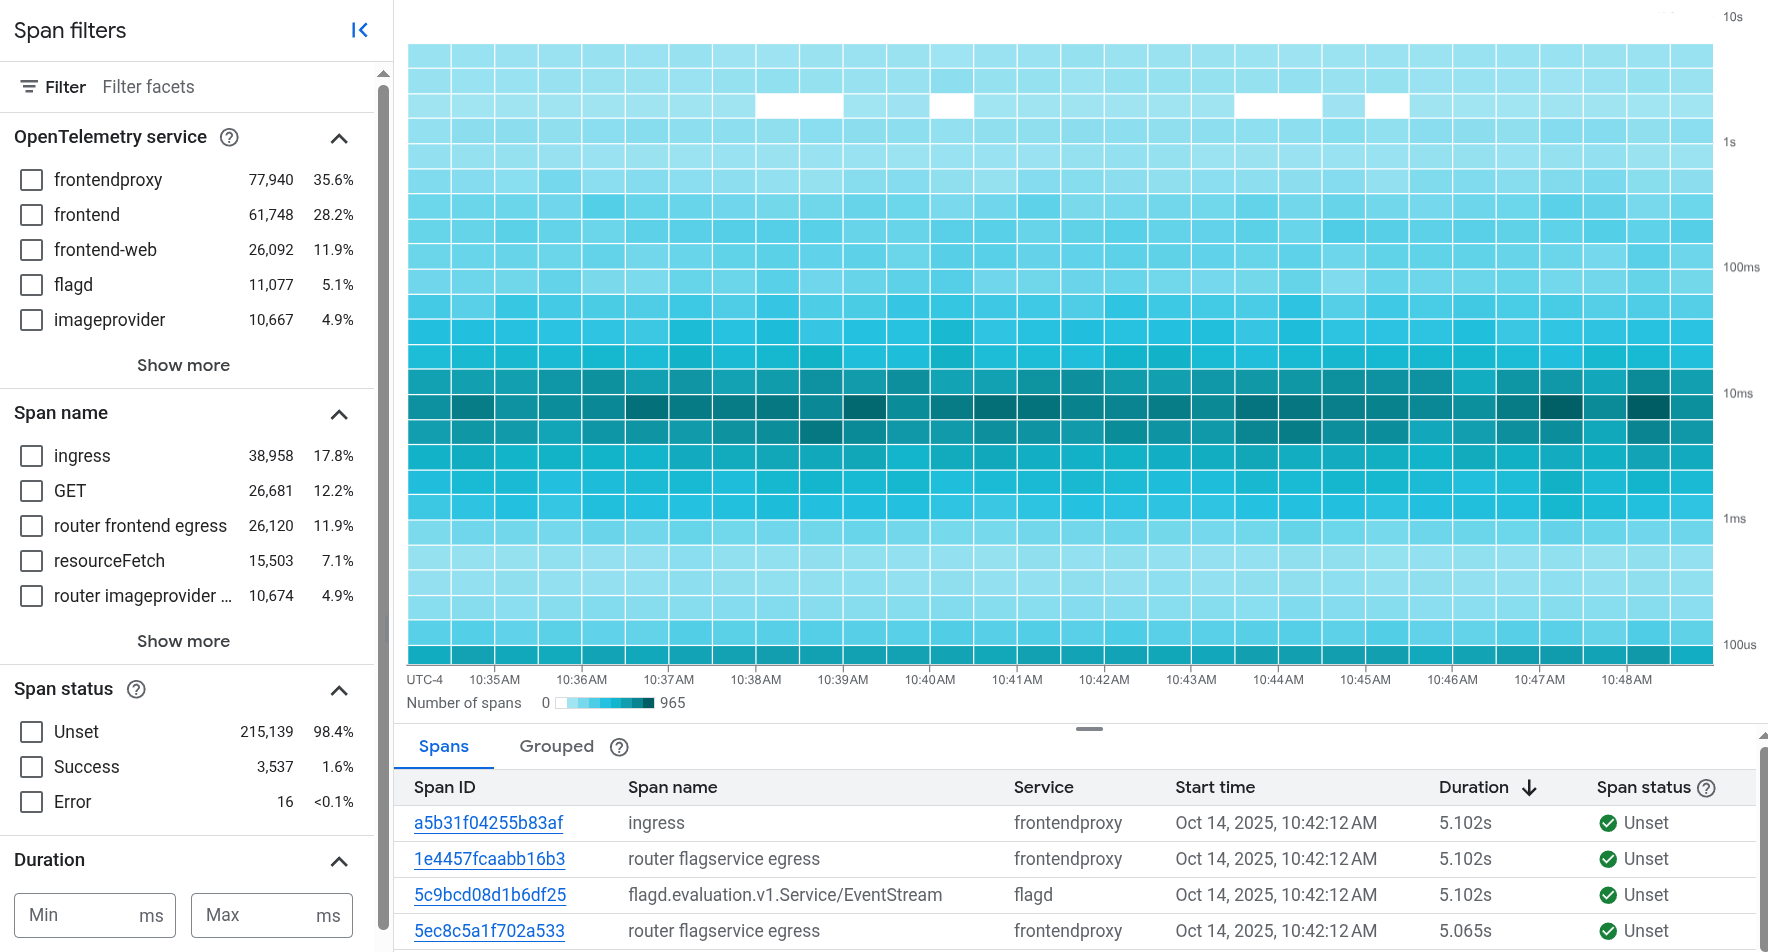This screenshot has height=952, width=1768.
Task: Show more span names
Action: pos(183,640)
